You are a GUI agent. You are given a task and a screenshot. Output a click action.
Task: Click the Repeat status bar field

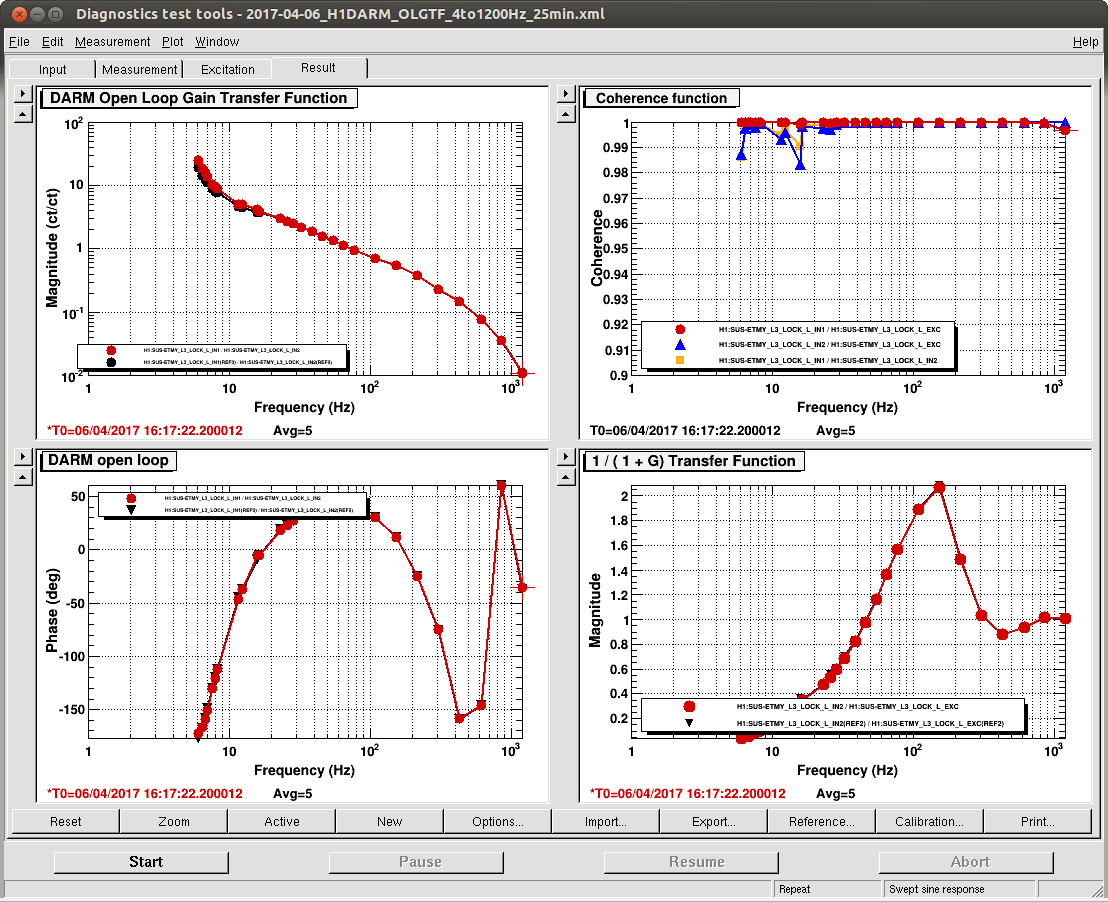(827, 889)
